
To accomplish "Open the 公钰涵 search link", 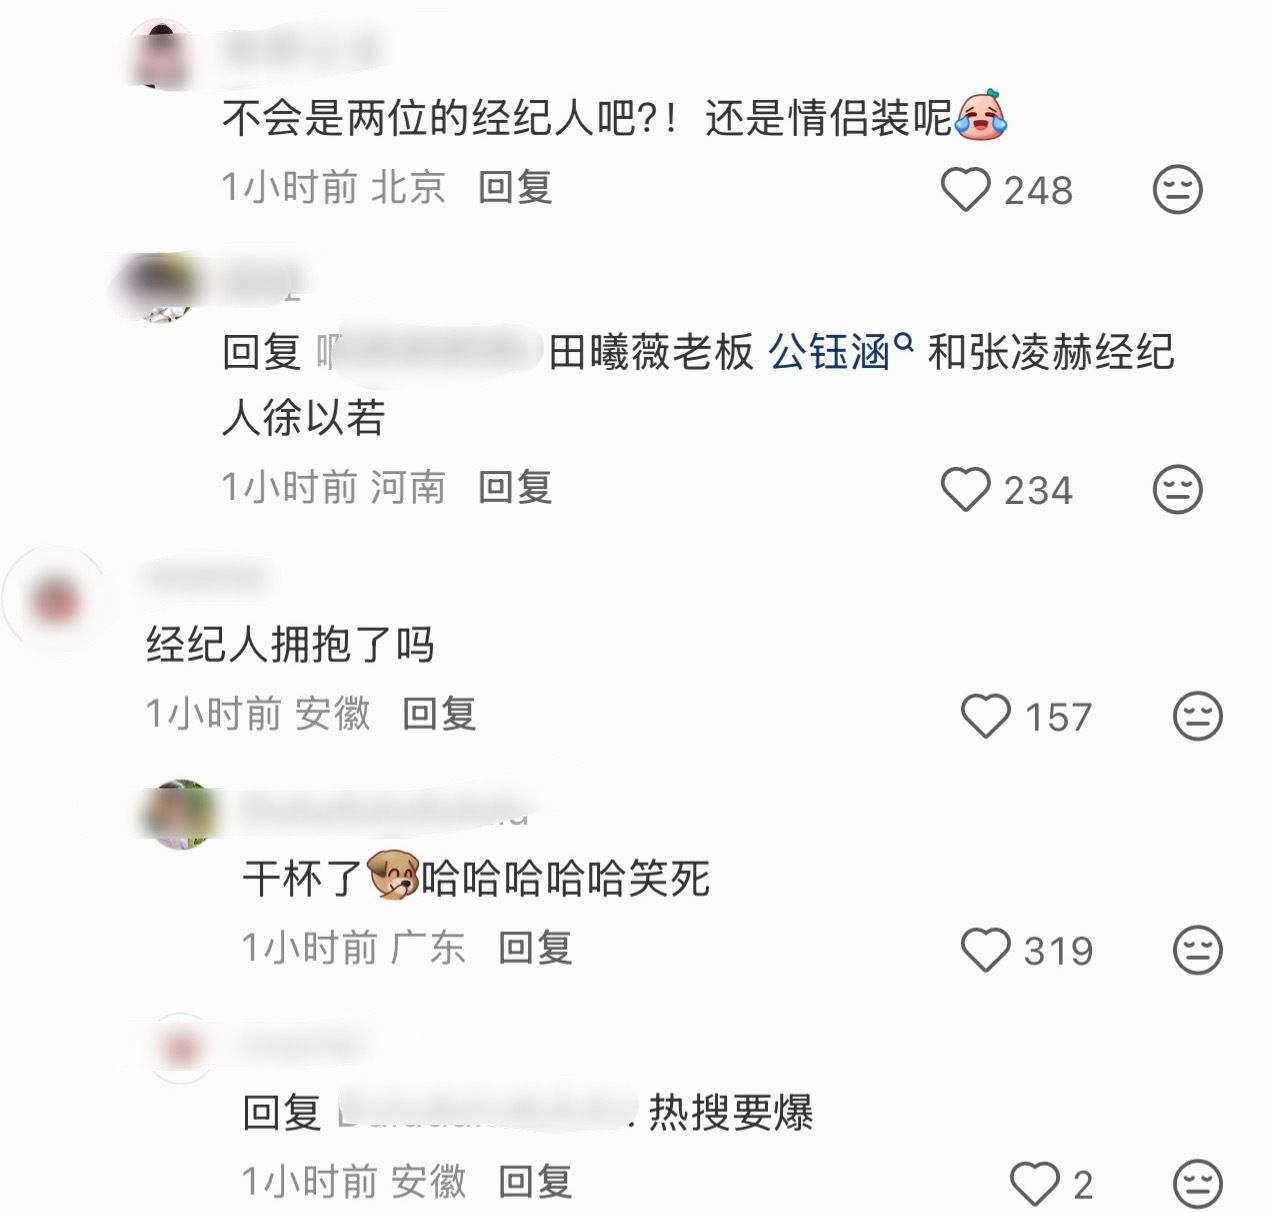I will [x=840, y=352].
